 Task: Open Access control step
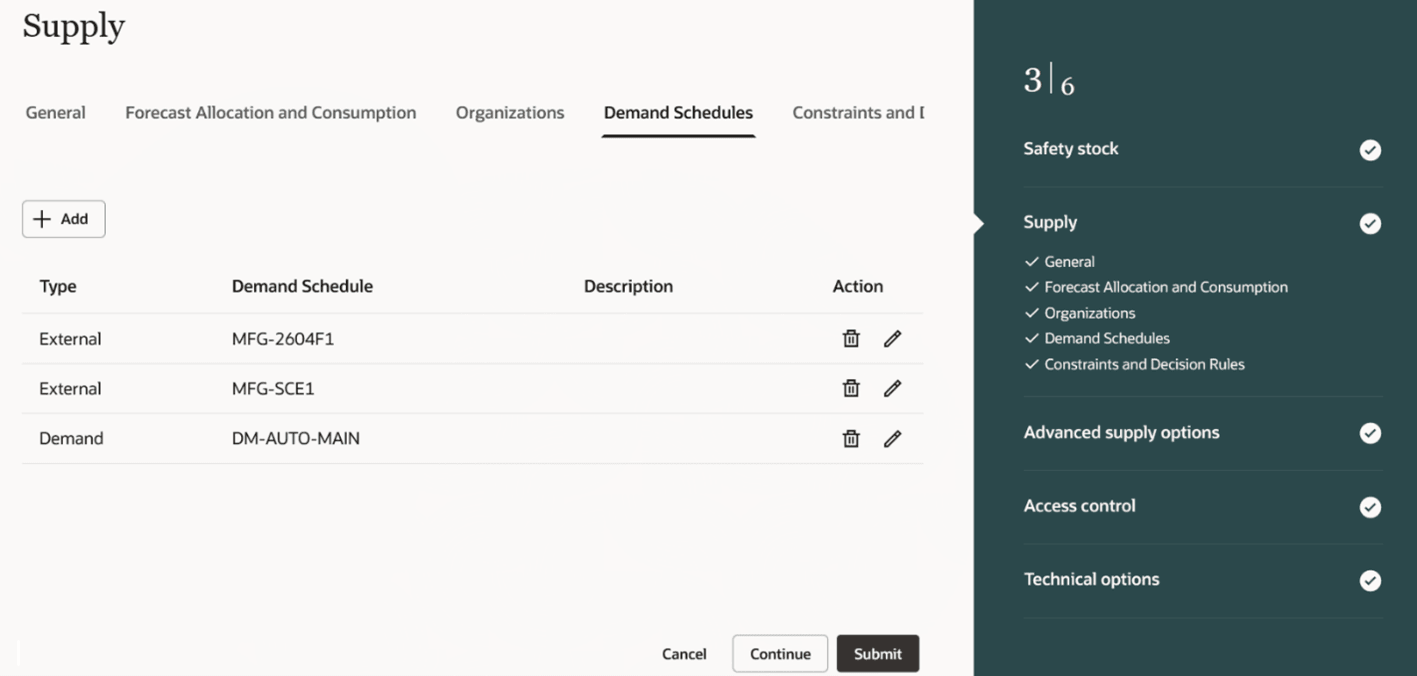click(1079, 506)
